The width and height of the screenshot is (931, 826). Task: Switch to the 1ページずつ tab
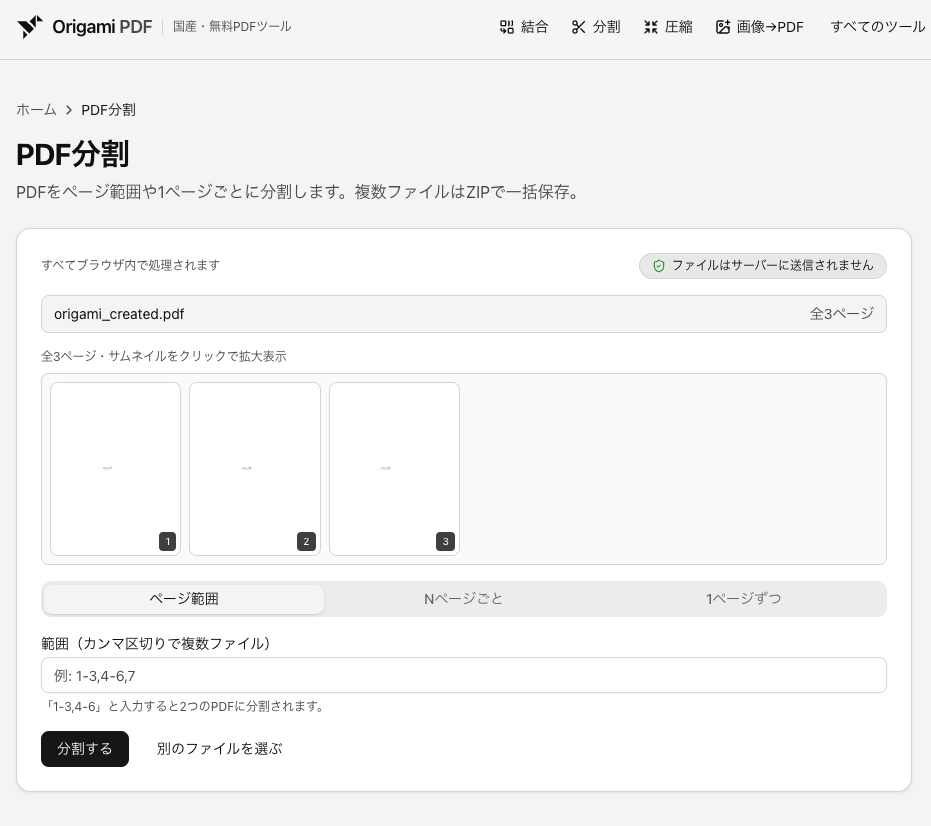743,599
